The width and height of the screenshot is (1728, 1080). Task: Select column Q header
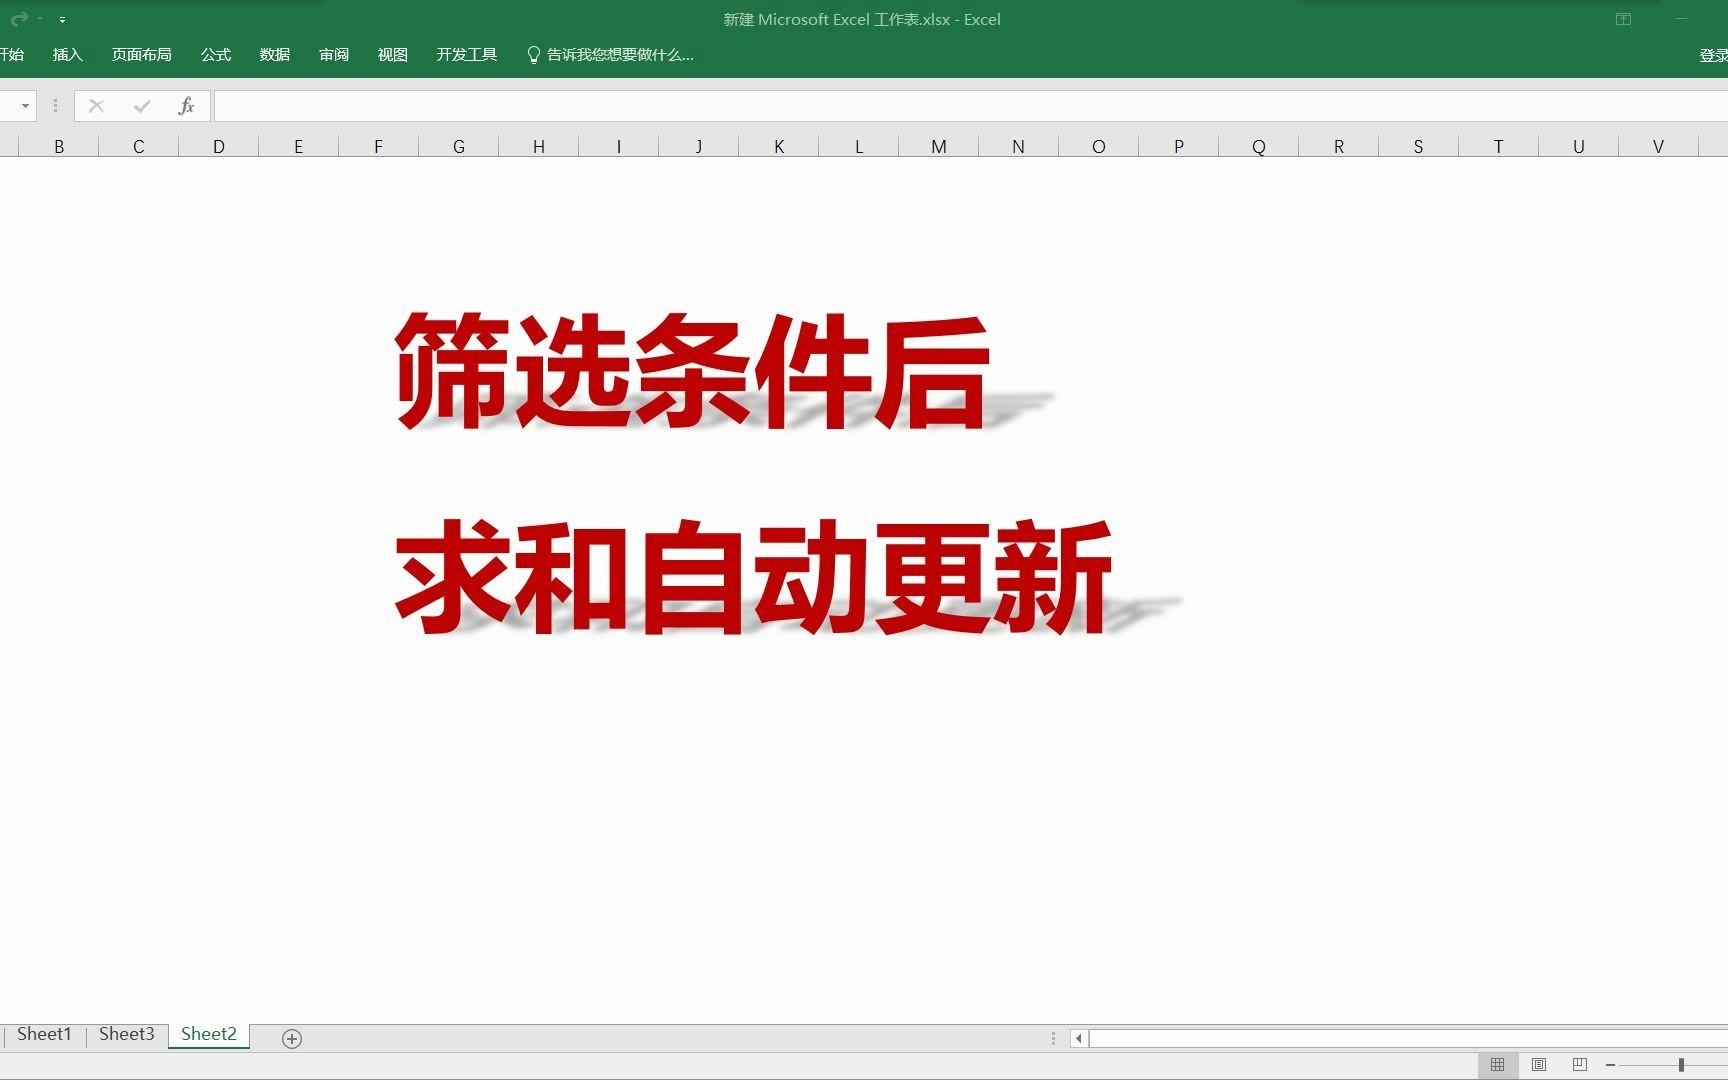(x=1259, y=147)
